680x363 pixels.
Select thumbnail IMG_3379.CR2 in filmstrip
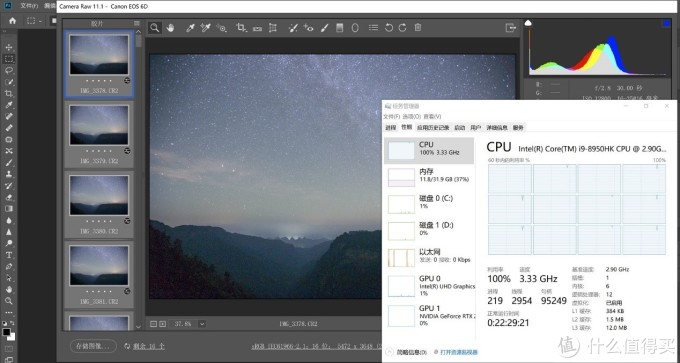(99, 134)
